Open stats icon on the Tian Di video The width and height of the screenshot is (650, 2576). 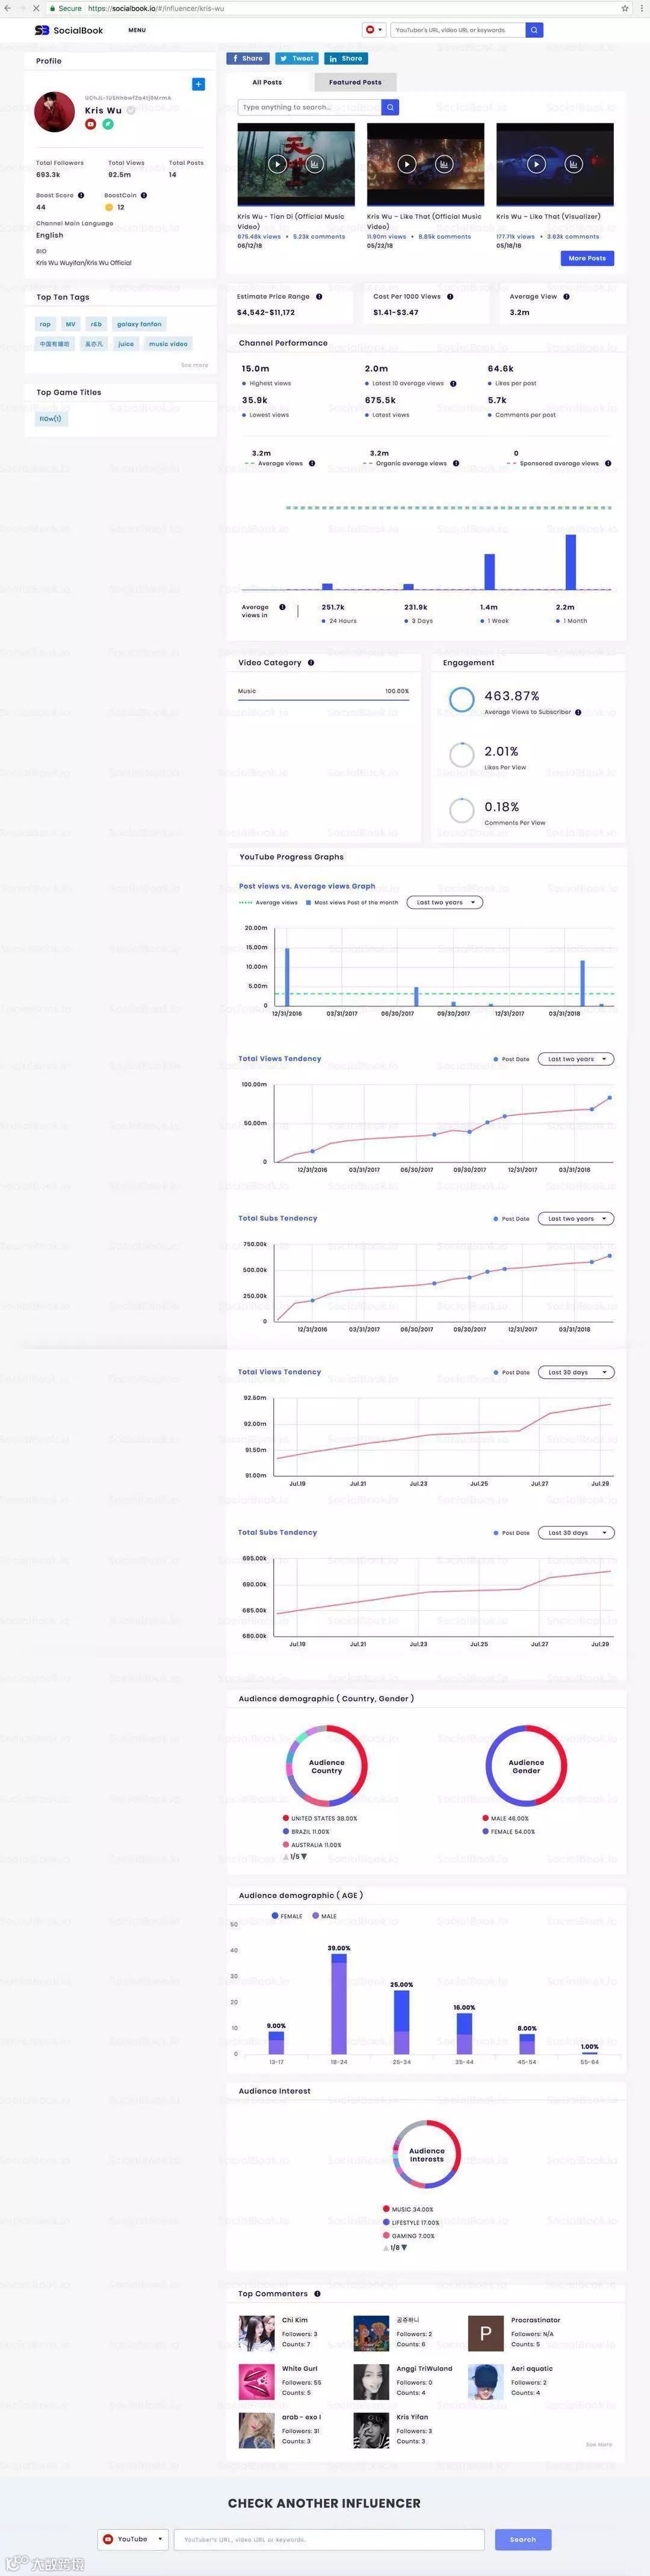click(314, 164)
